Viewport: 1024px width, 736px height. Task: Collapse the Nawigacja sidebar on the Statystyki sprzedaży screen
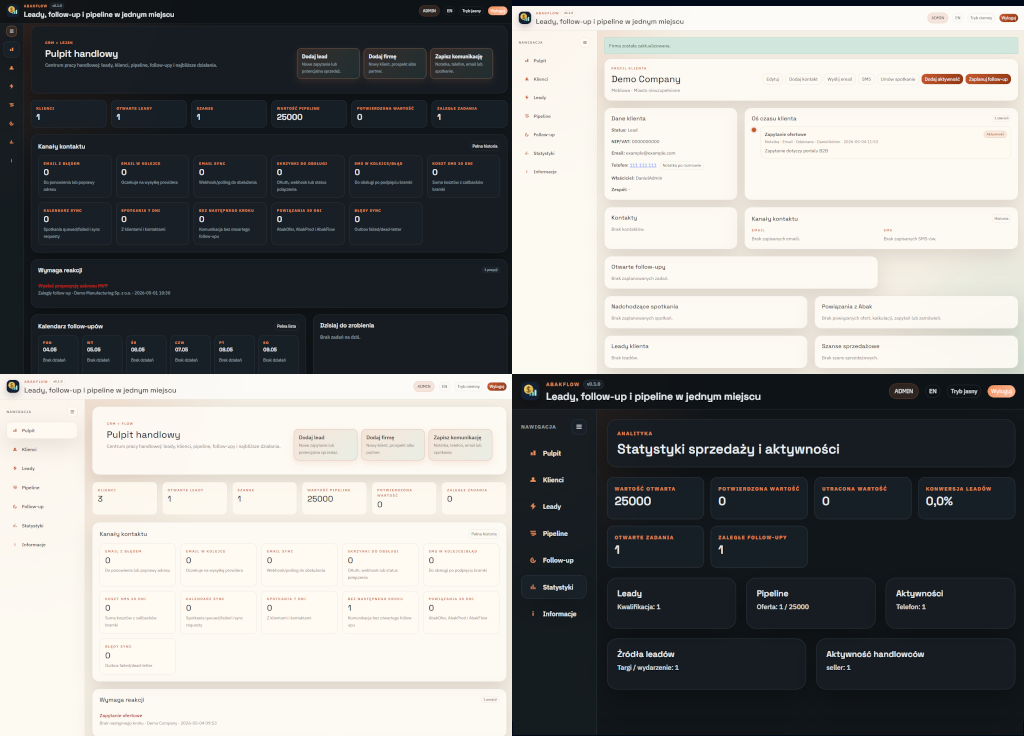[x=579, y=427]
